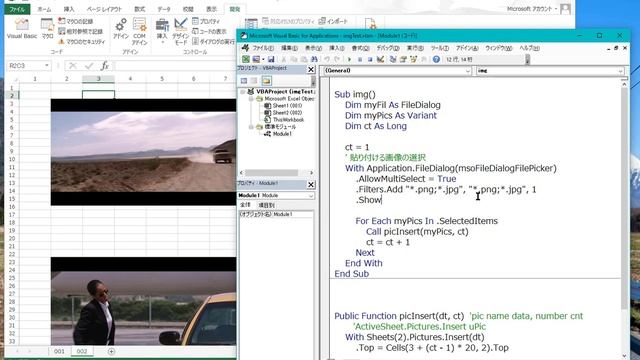Open the File (ファイル) tab in Excel
640x360 pixels.
pos(17,9)
